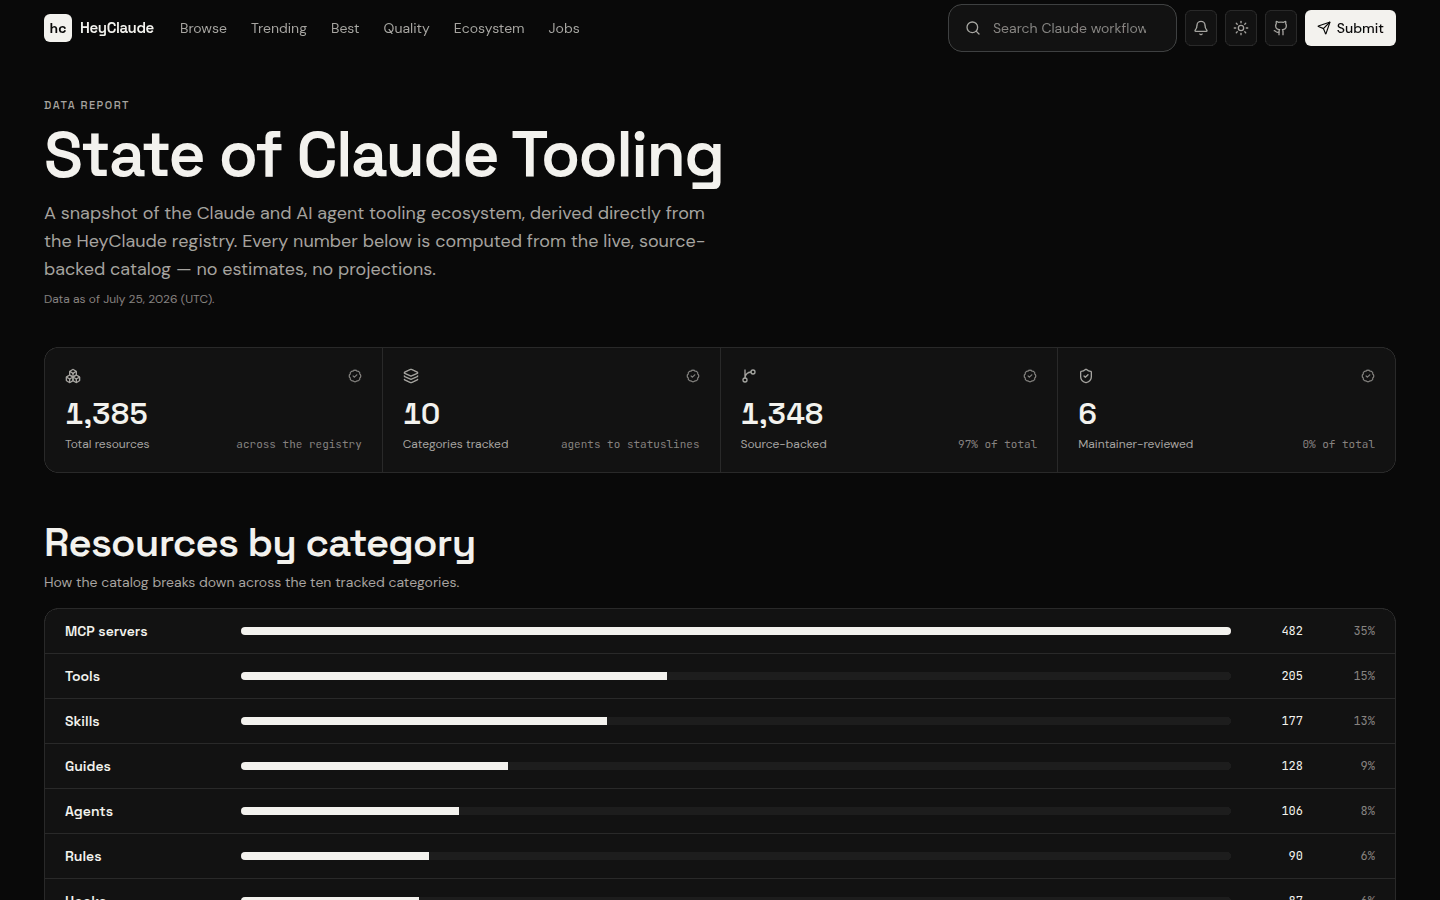Screen dimensions: 1440x900
Task: Select the Rules row label
Action: tap(83, 856)
